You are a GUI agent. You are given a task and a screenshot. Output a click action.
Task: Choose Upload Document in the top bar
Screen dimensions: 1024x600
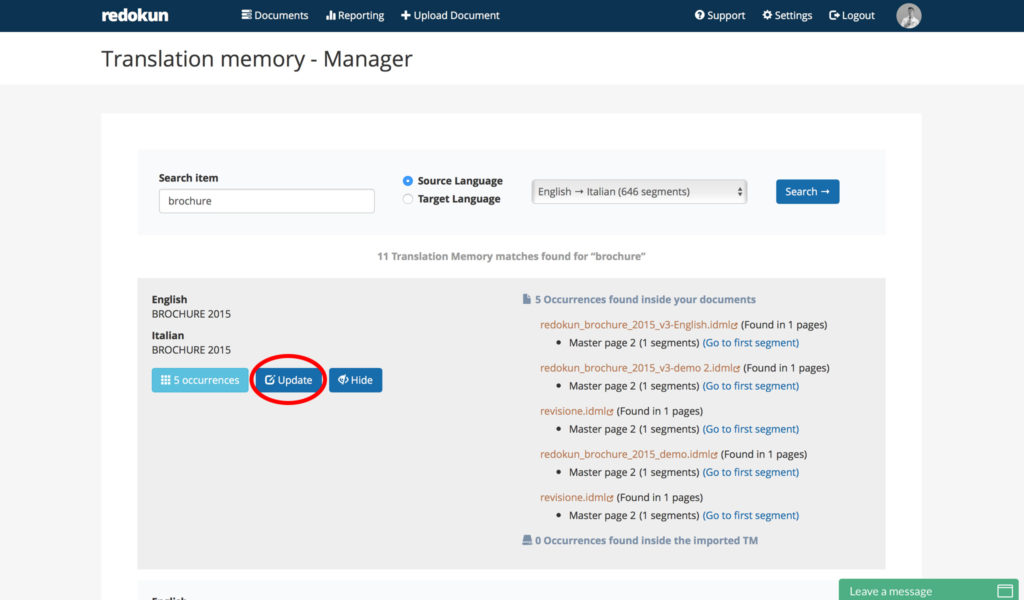point(450,15)
